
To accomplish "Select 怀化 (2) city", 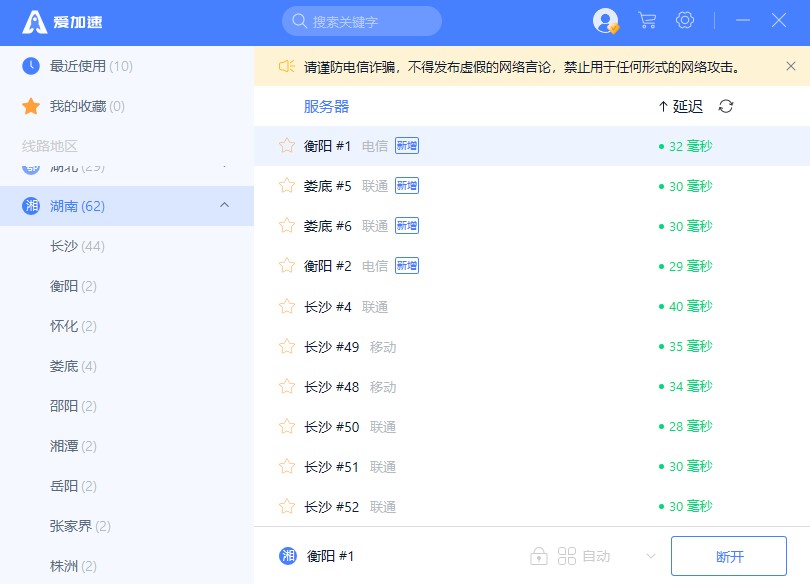I will click(127, 326).
